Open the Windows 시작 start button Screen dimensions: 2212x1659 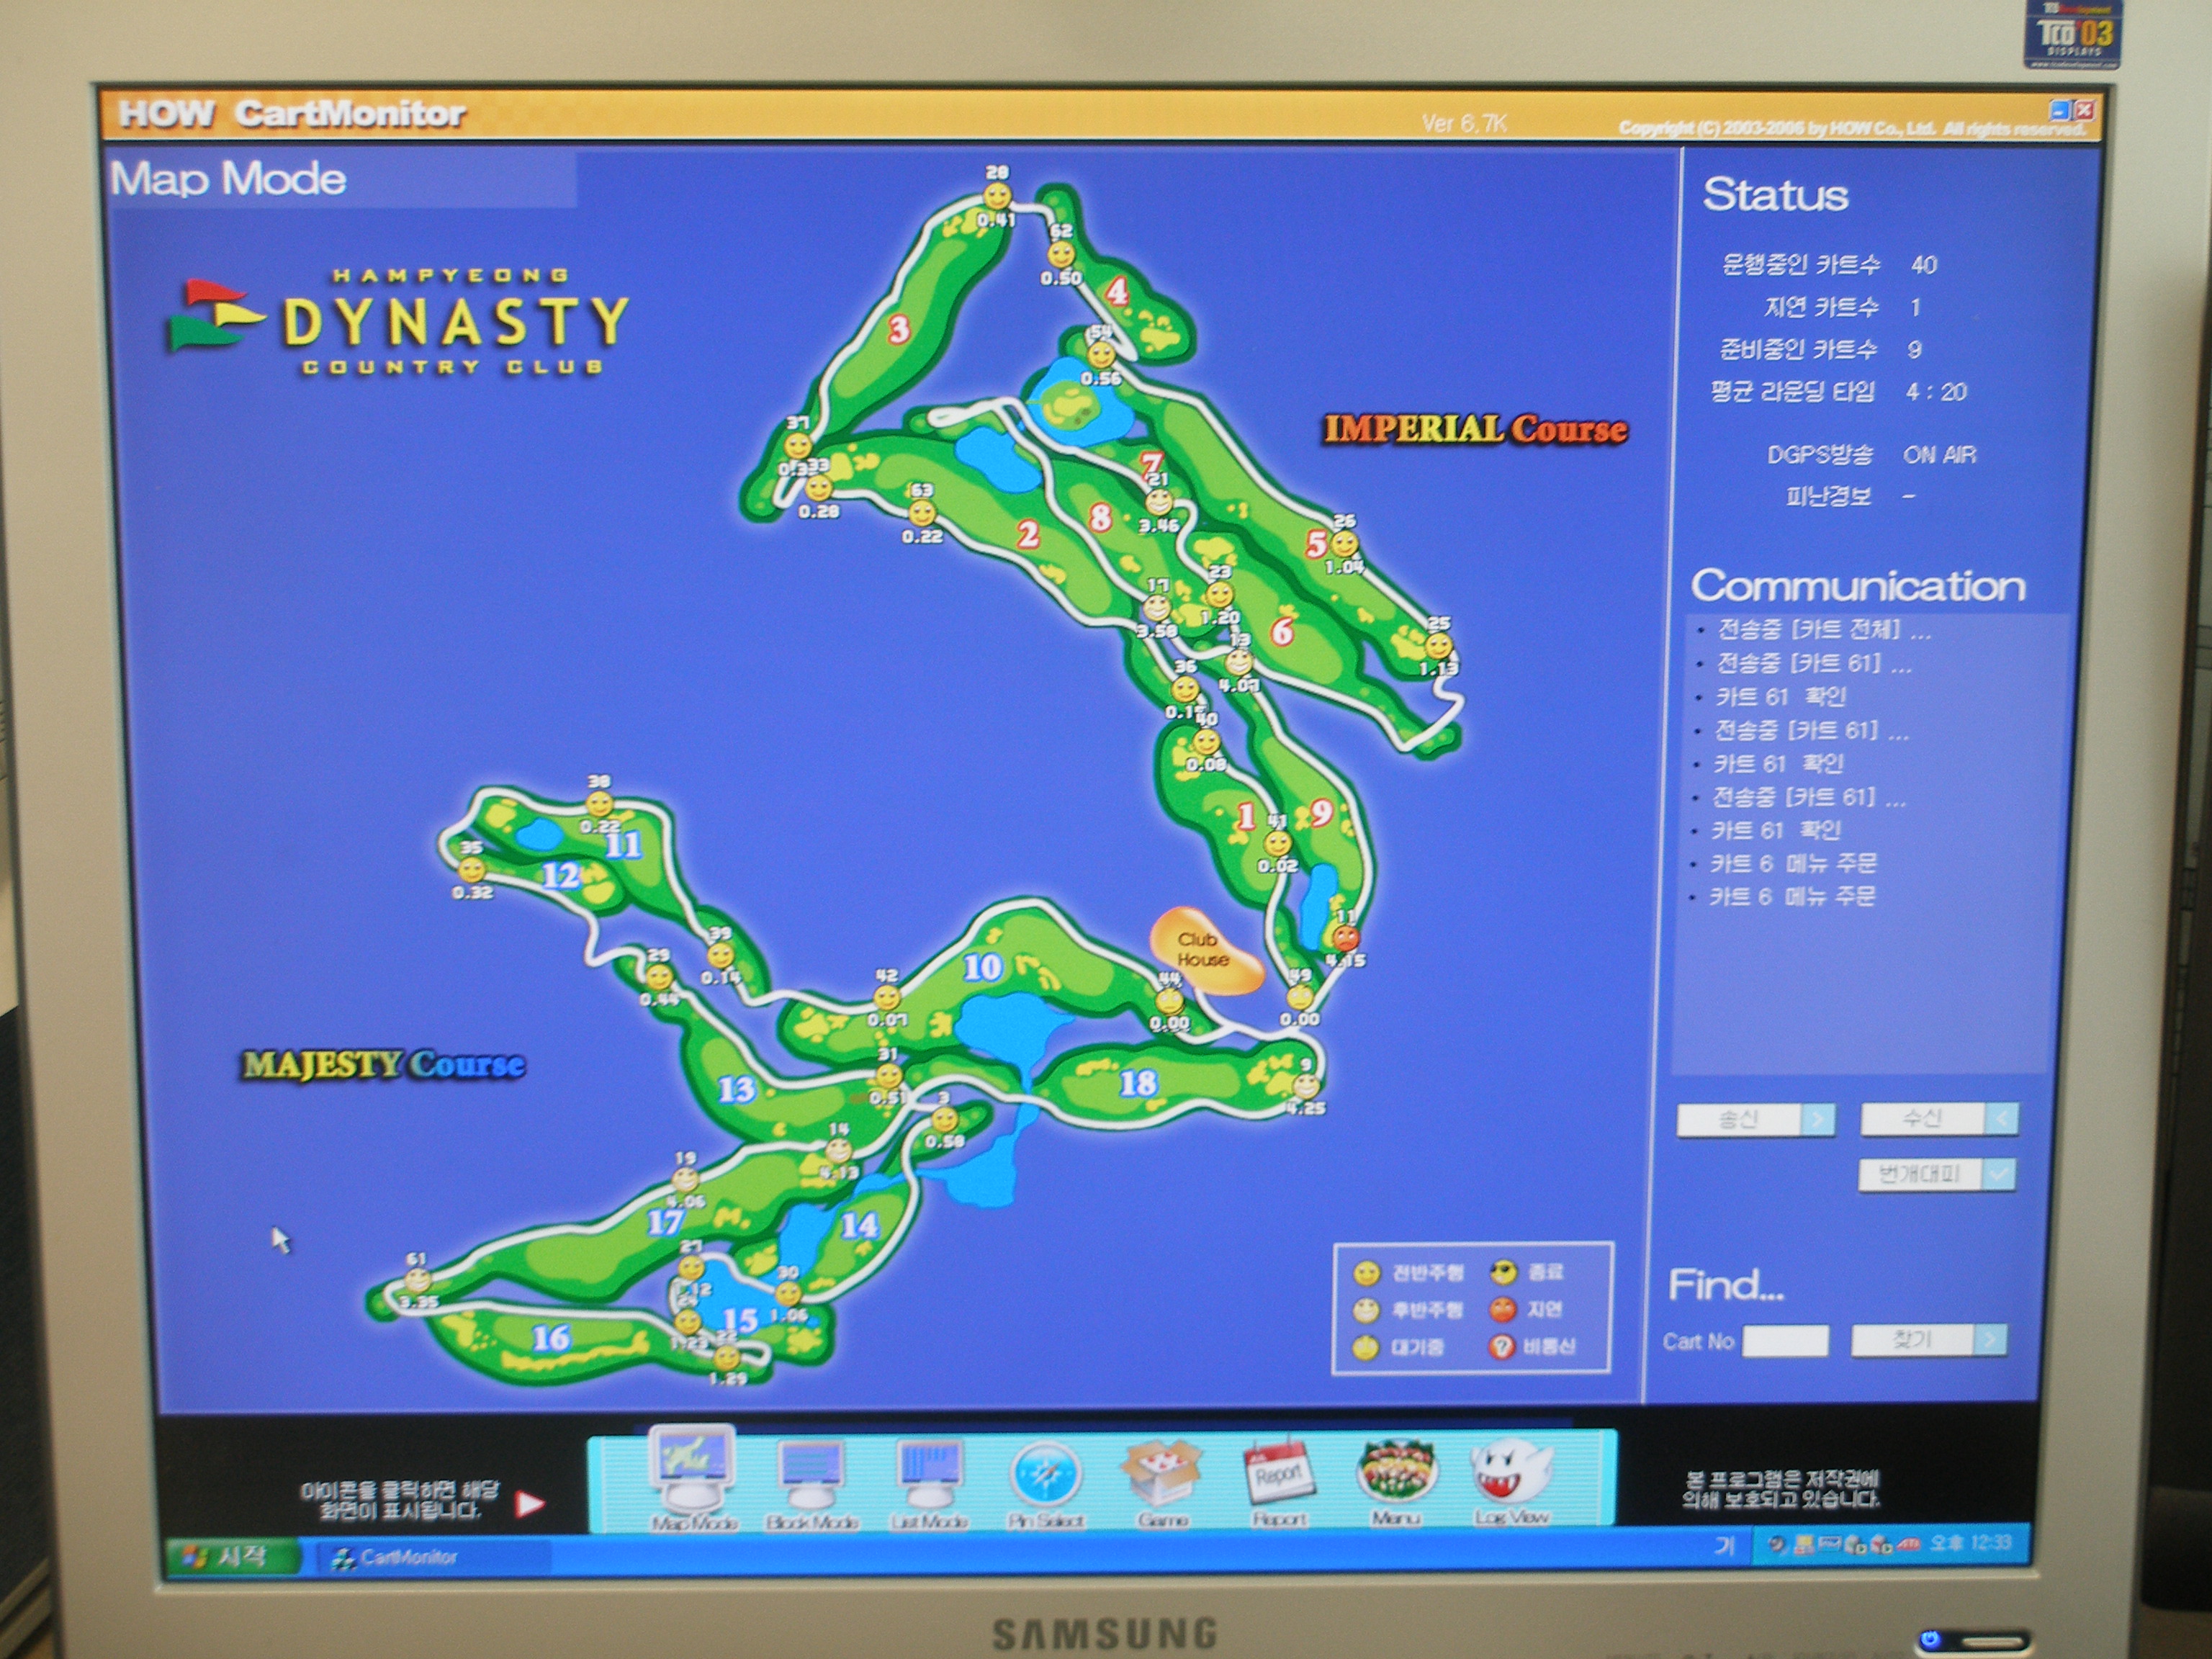(232, 1557)
